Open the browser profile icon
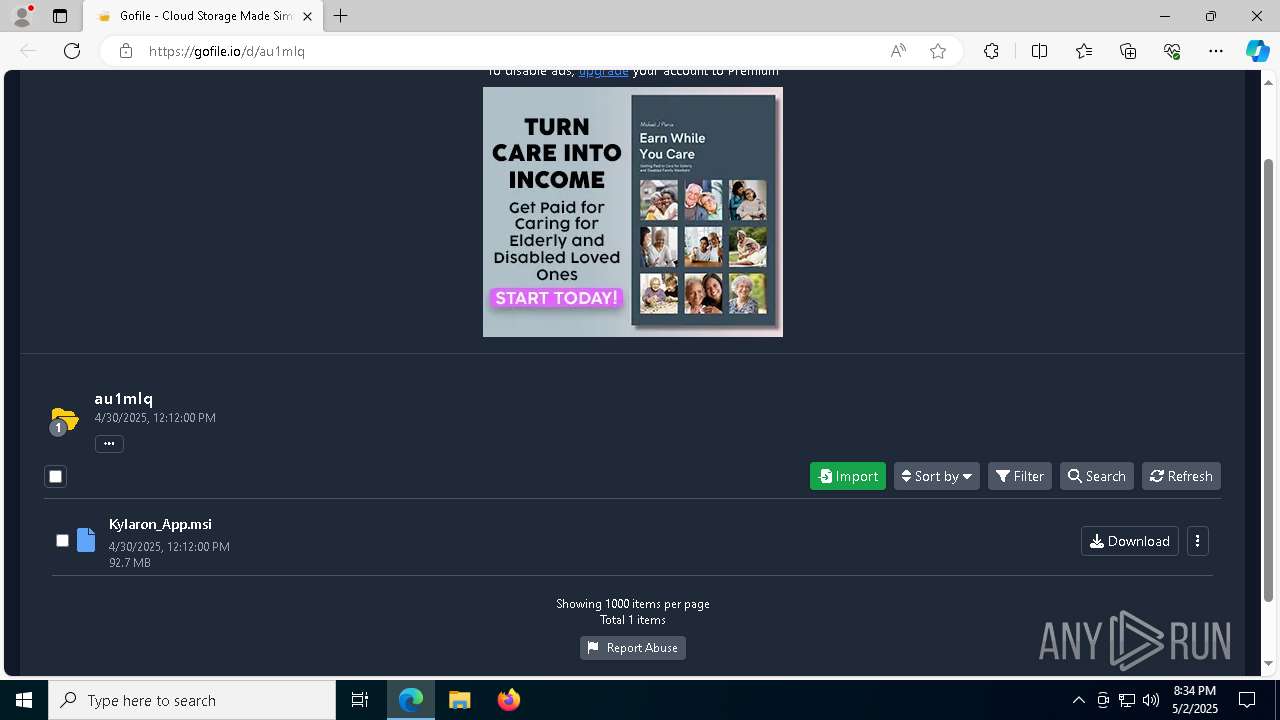The image size is (1280, 720). coord(22,16)
